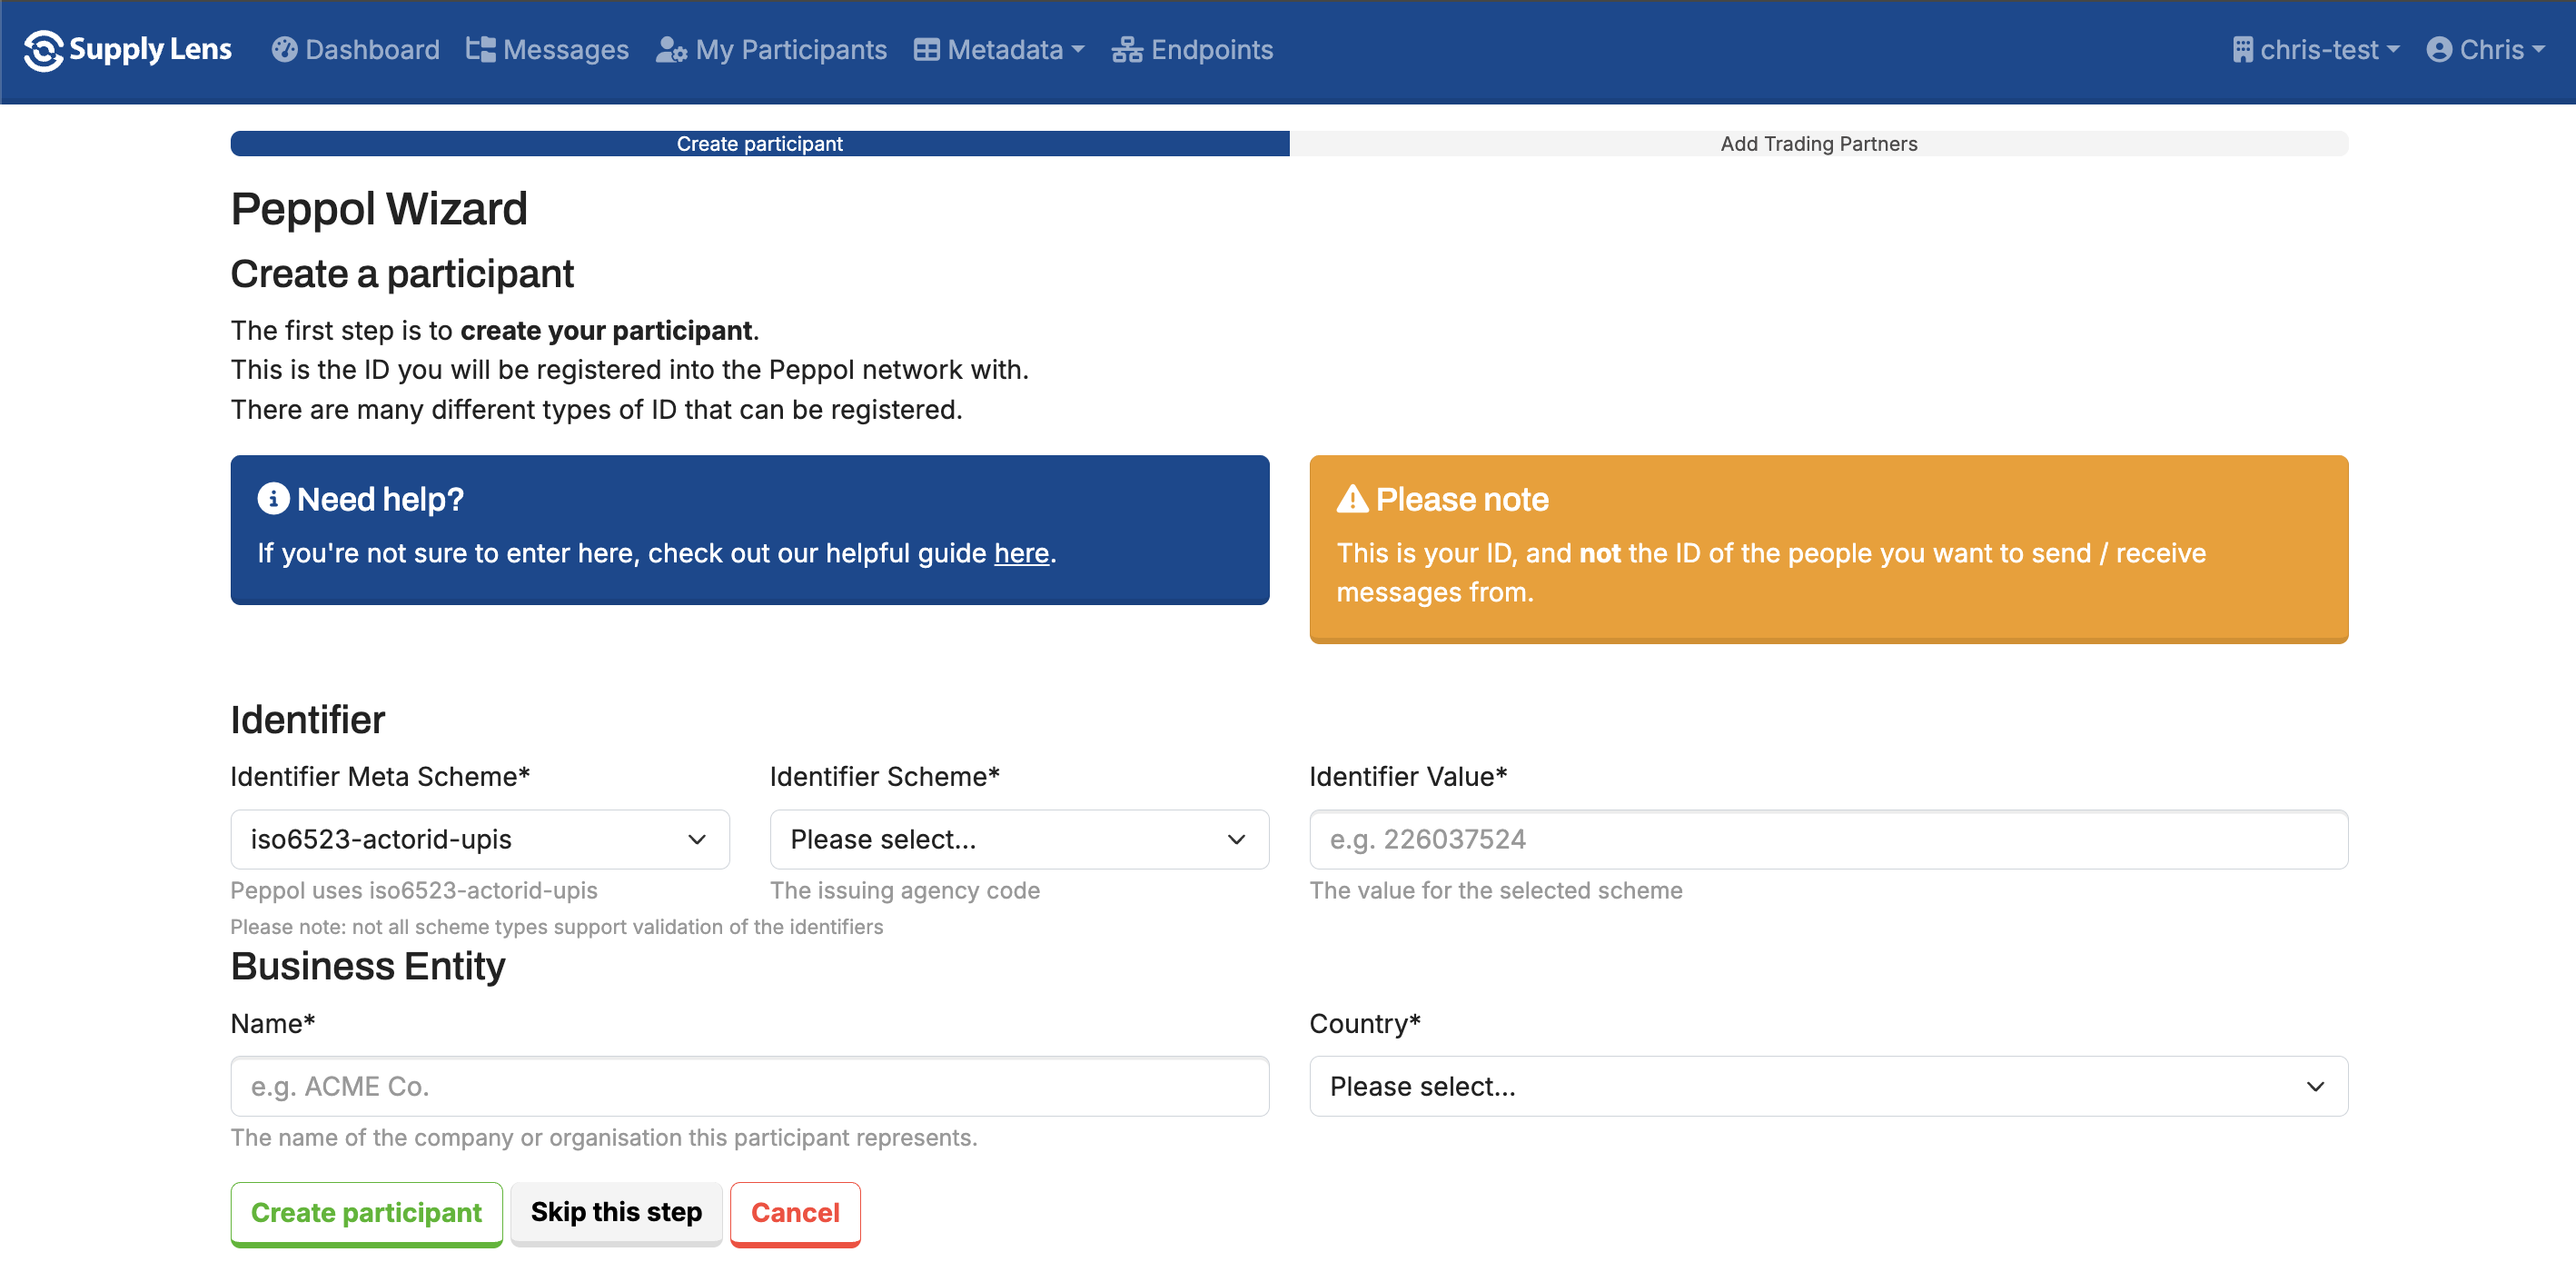Click the Supply Lens logo icon
The width and height of the screenshot is (2576, 1272).
[43, 50]
